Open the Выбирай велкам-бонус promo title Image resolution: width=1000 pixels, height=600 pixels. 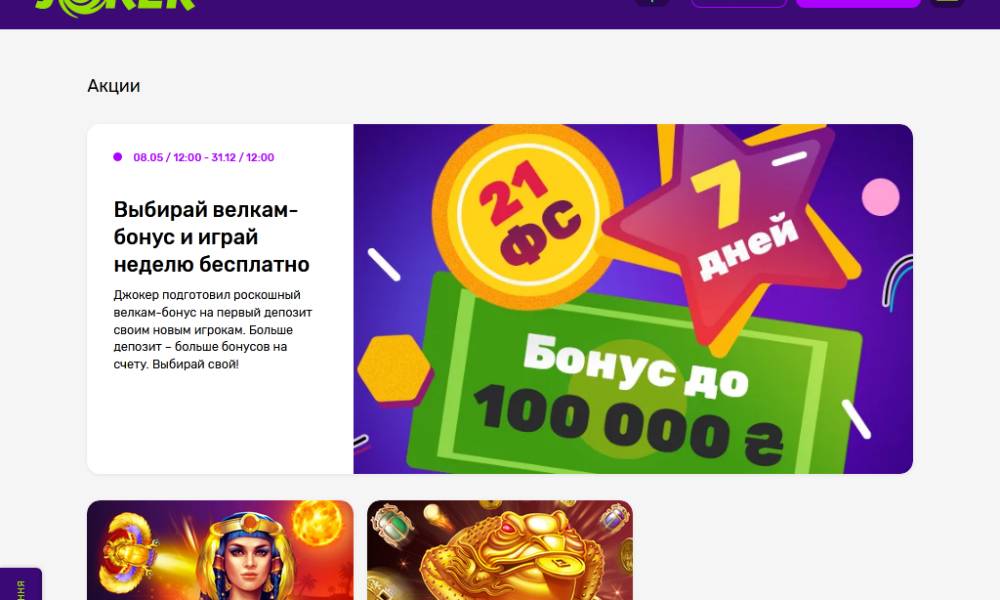211,237
